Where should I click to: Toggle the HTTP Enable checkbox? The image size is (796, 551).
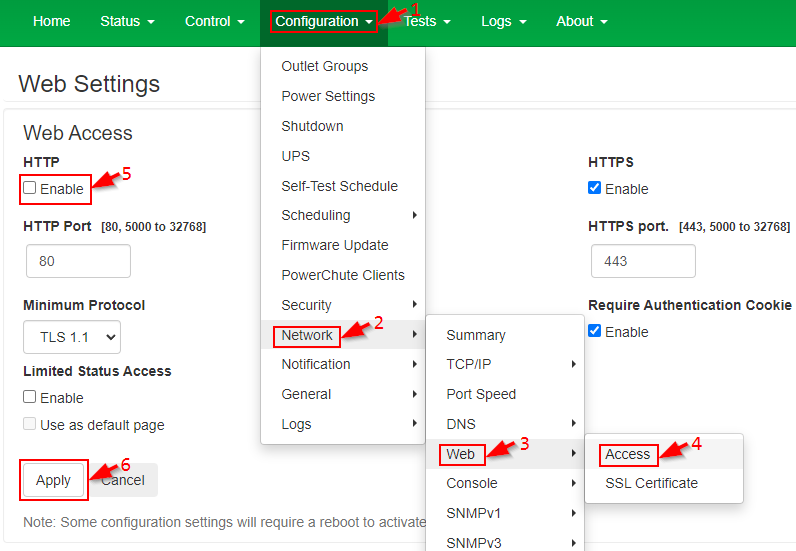pyautogui.click(x=30, y=188)
